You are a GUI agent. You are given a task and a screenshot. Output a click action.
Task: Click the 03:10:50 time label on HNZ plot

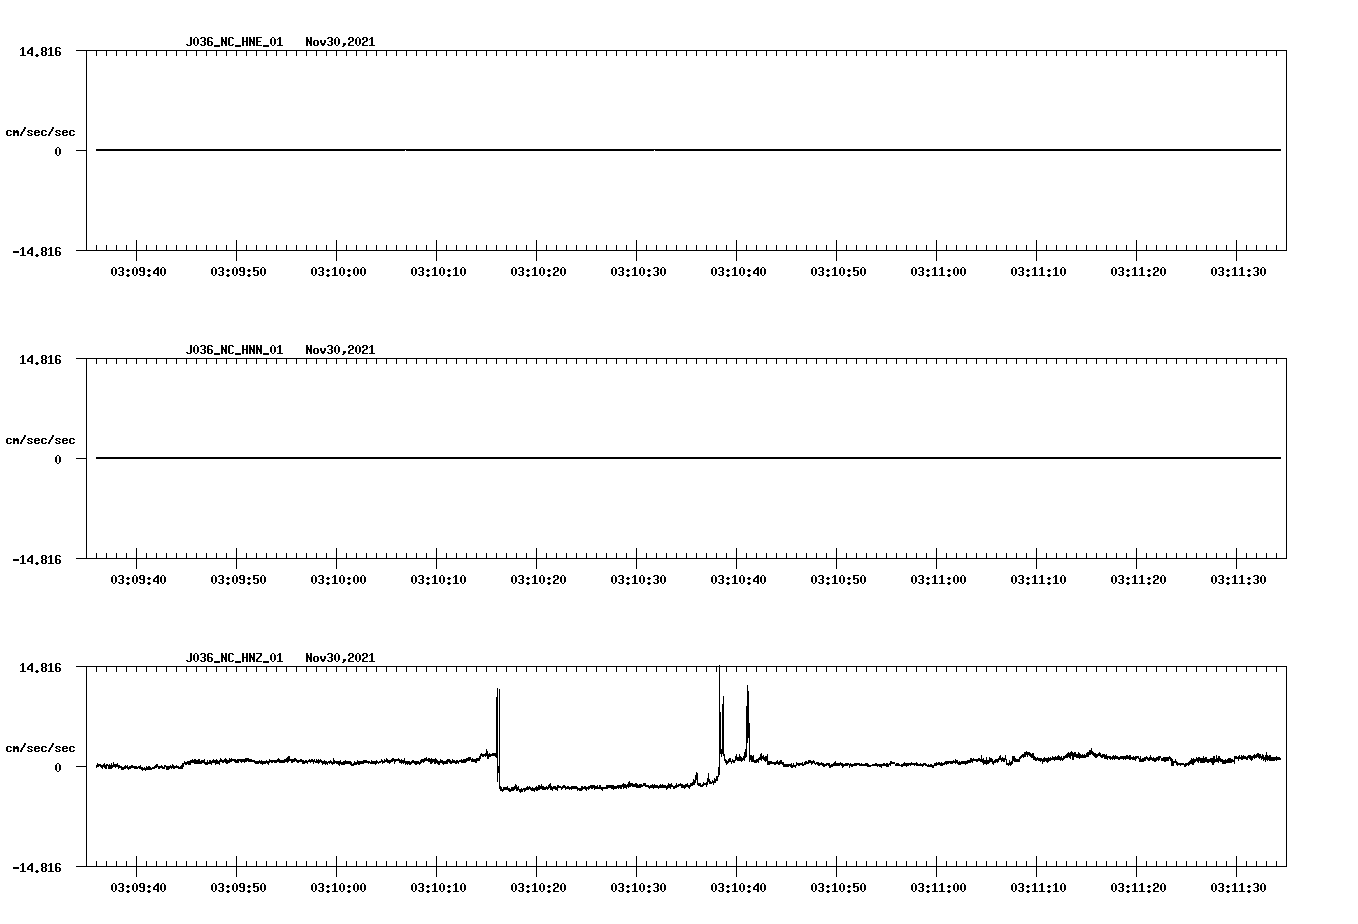[838, 888]
